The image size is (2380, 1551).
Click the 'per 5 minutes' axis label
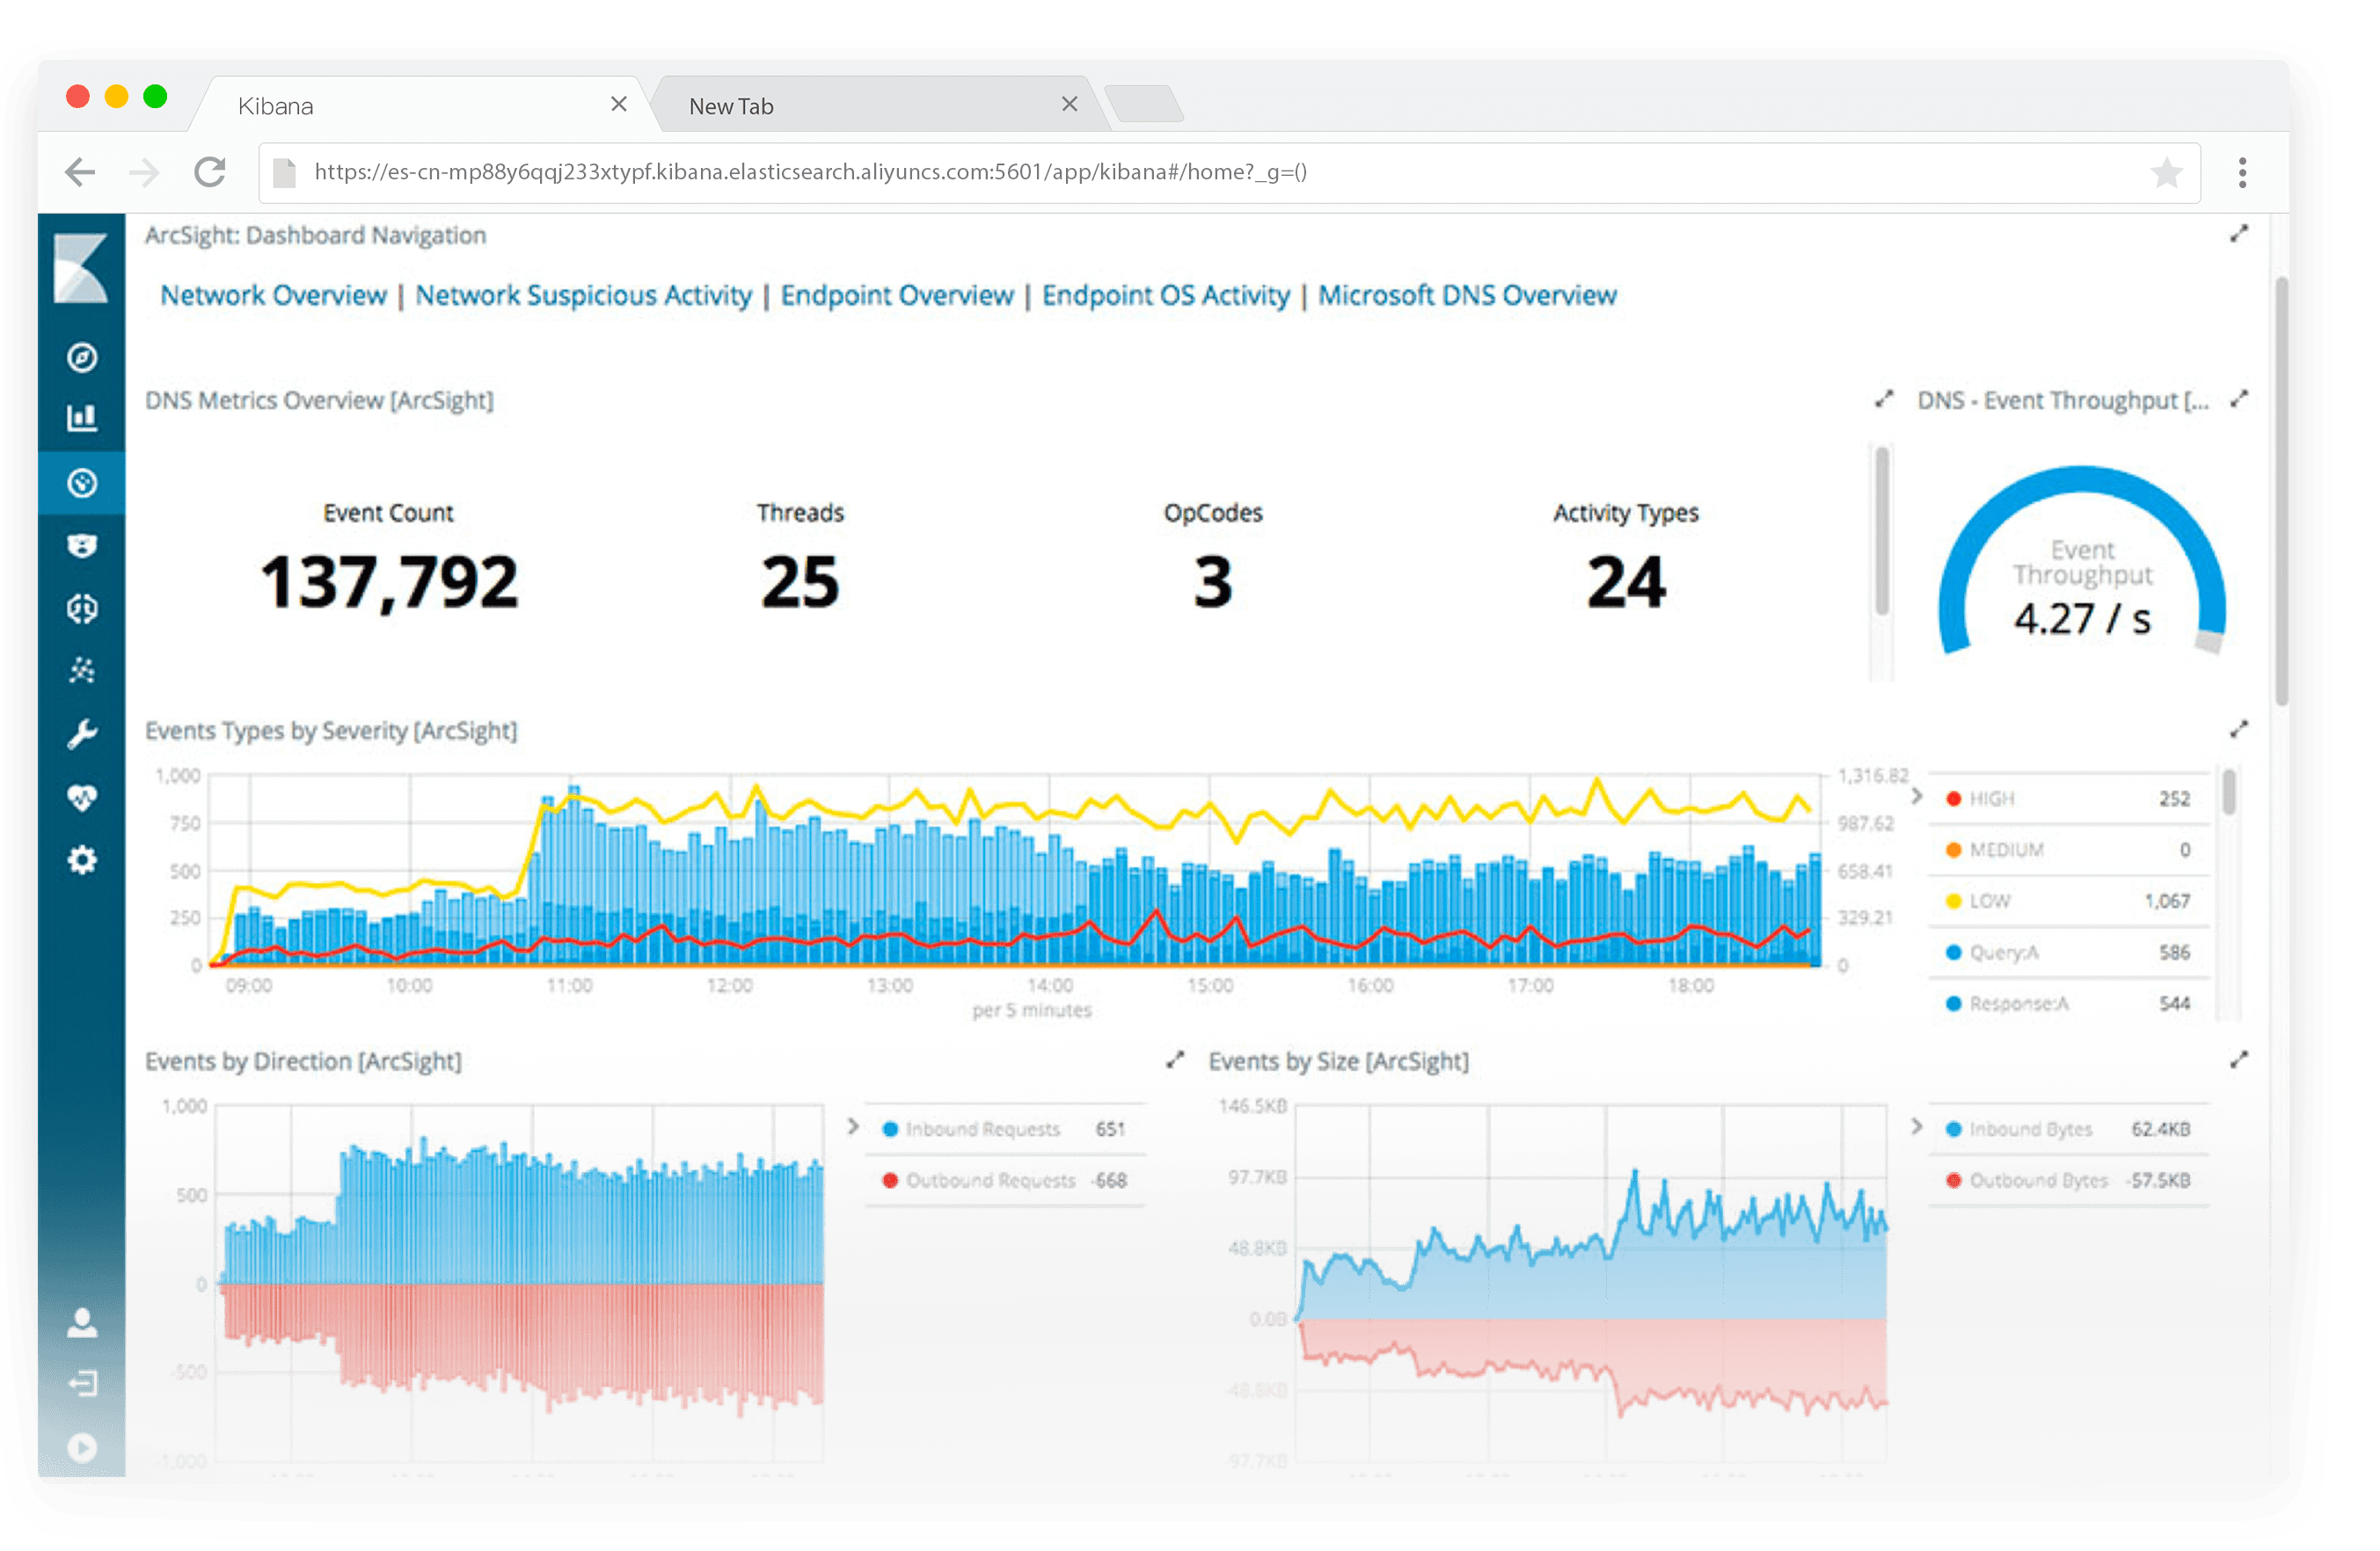pos(1031,1010)
